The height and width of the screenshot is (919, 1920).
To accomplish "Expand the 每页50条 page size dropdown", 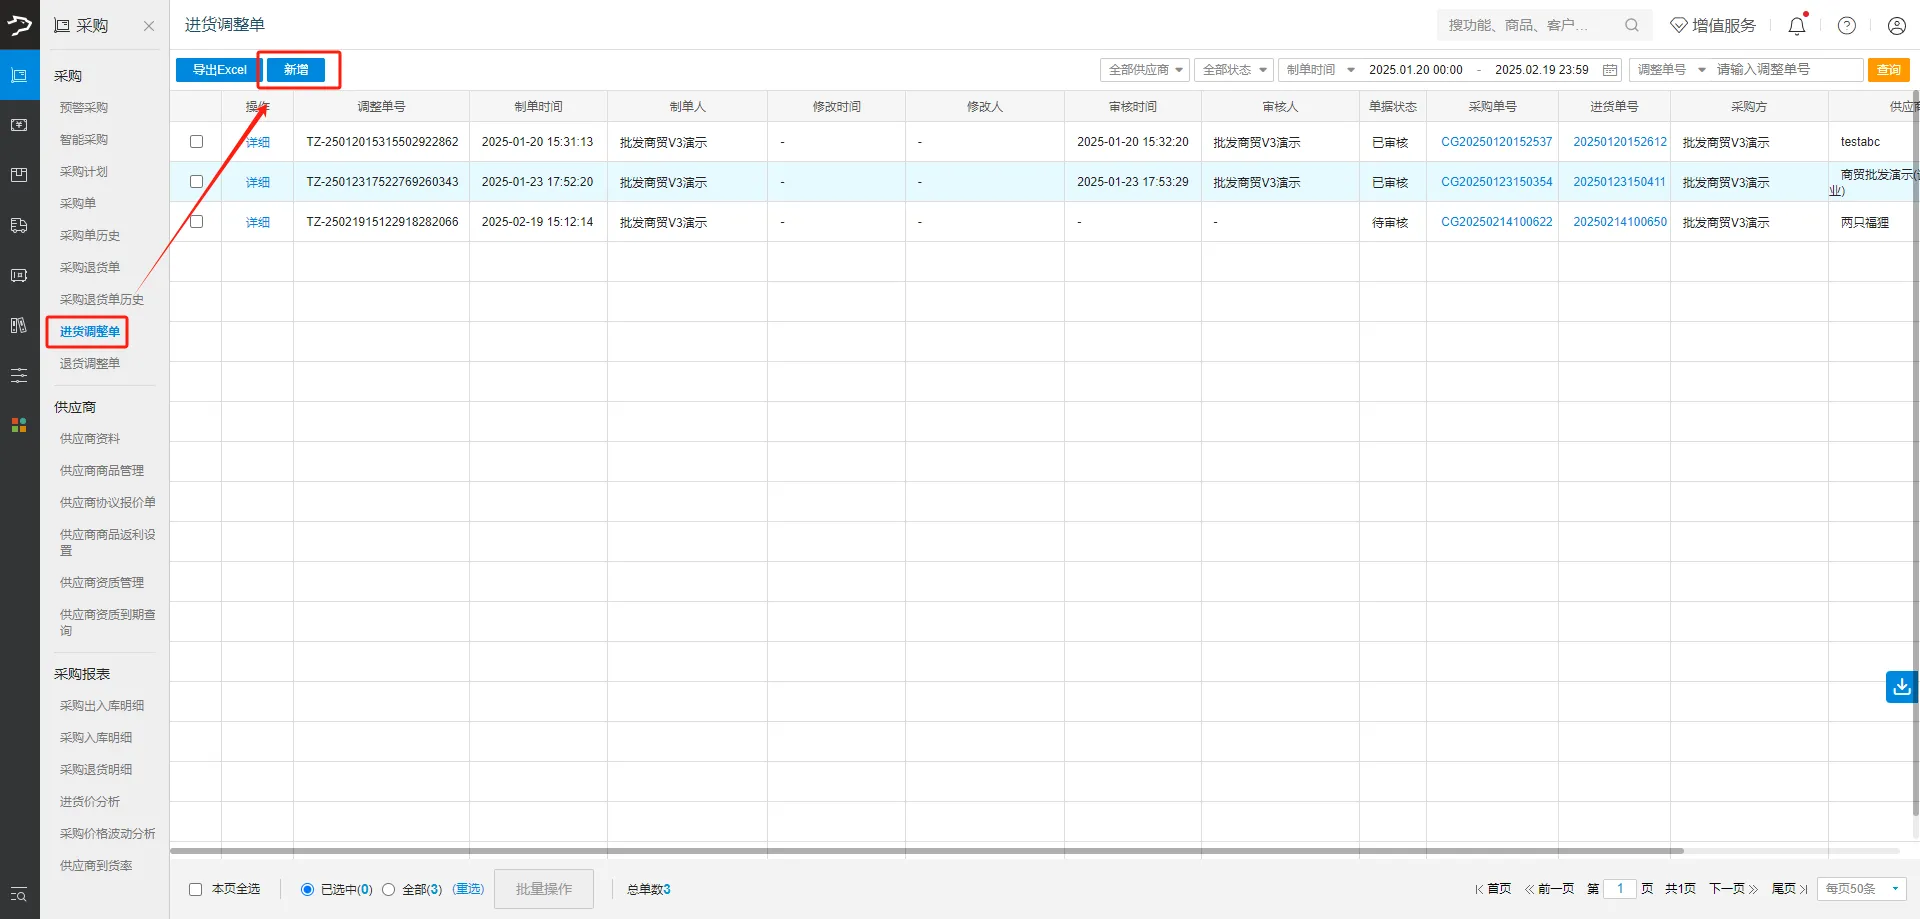I will 1861,889.
